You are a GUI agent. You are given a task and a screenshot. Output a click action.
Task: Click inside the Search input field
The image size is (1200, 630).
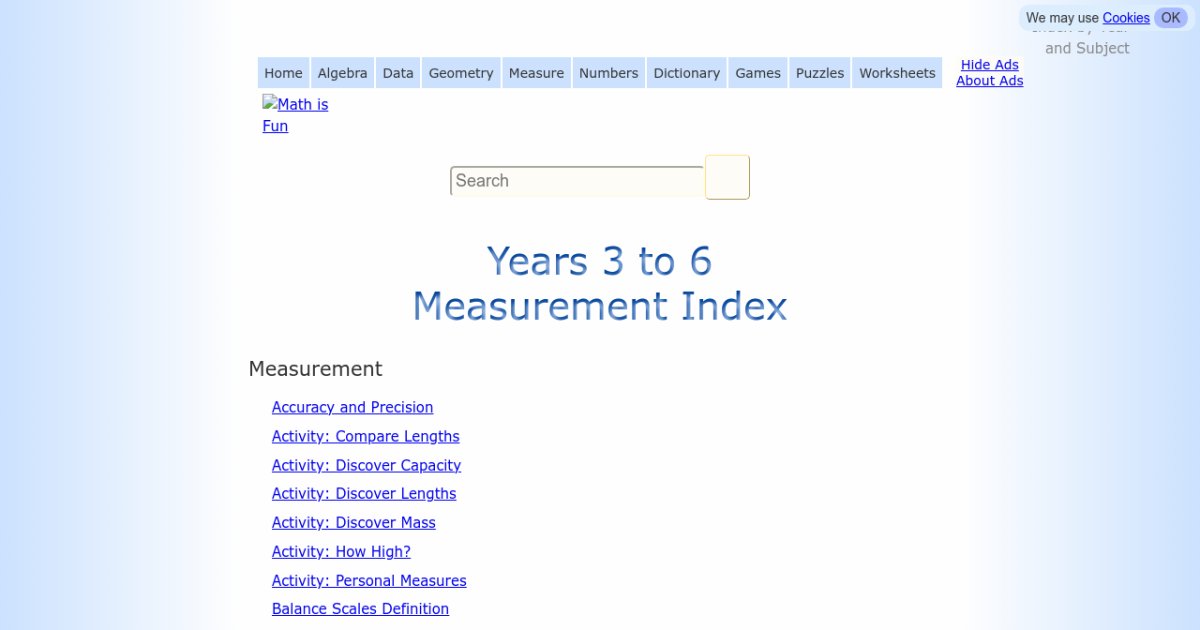(576, 180)
